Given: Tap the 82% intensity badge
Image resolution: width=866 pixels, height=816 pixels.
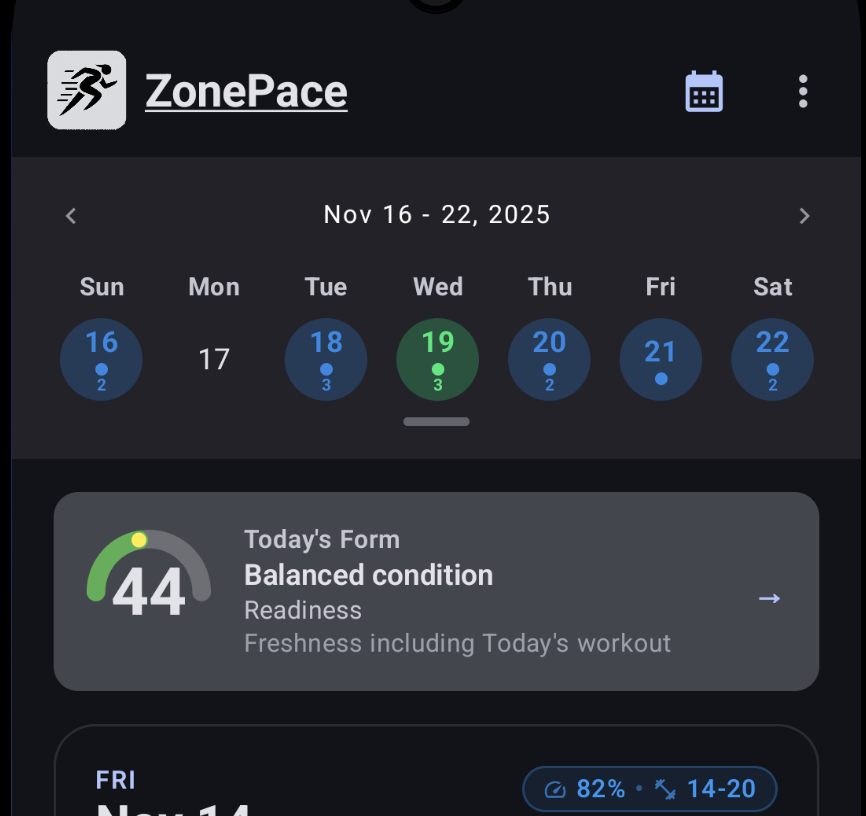Looking at the screenshot, I should point(587,789).
